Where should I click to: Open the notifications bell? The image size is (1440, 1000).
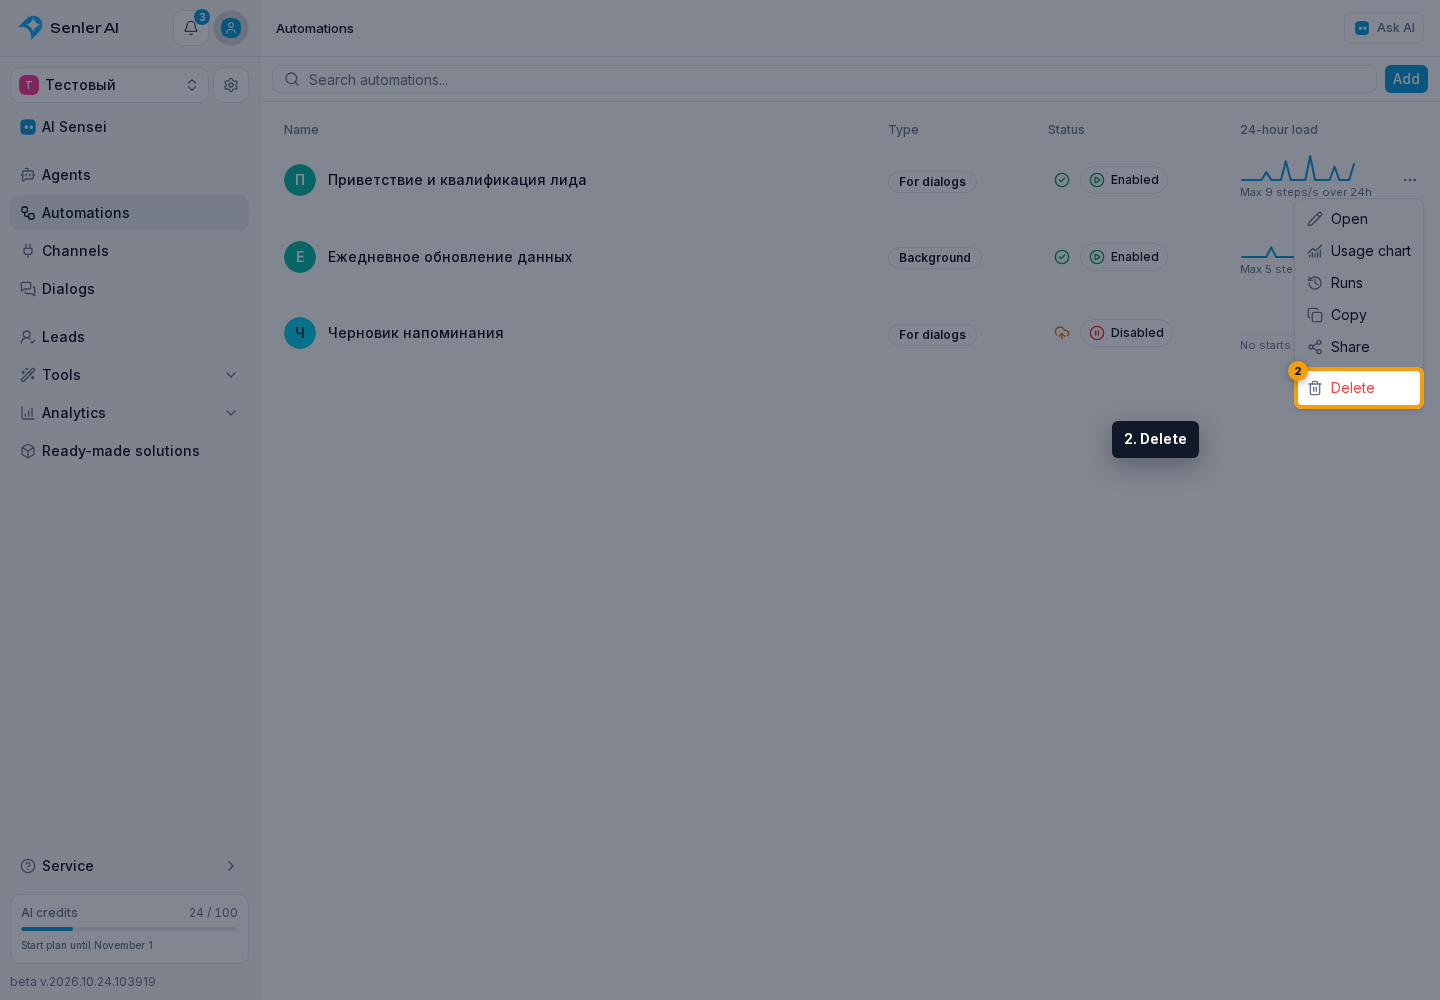point(191,28)
